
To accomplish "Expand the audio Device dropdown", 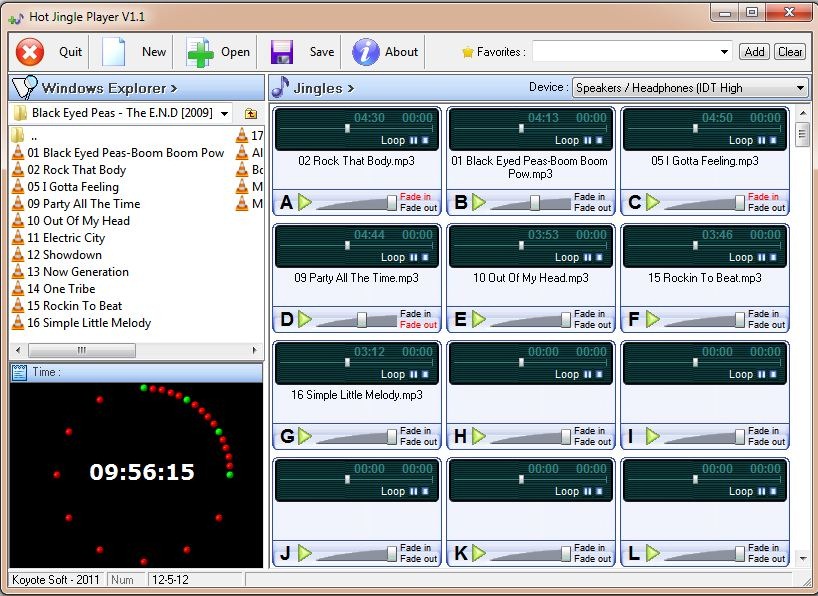I will (x=800, y=88).
